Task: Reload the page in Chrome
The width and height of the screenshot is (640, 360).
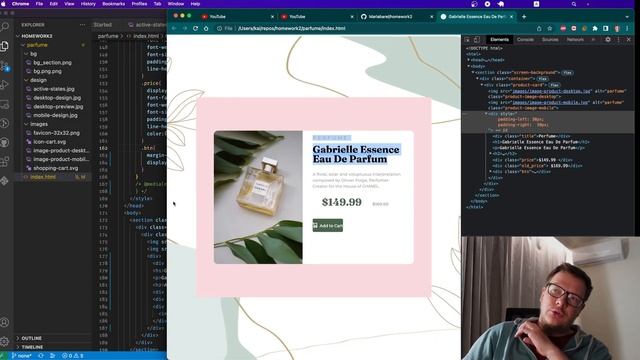Action: click(196, 28)
